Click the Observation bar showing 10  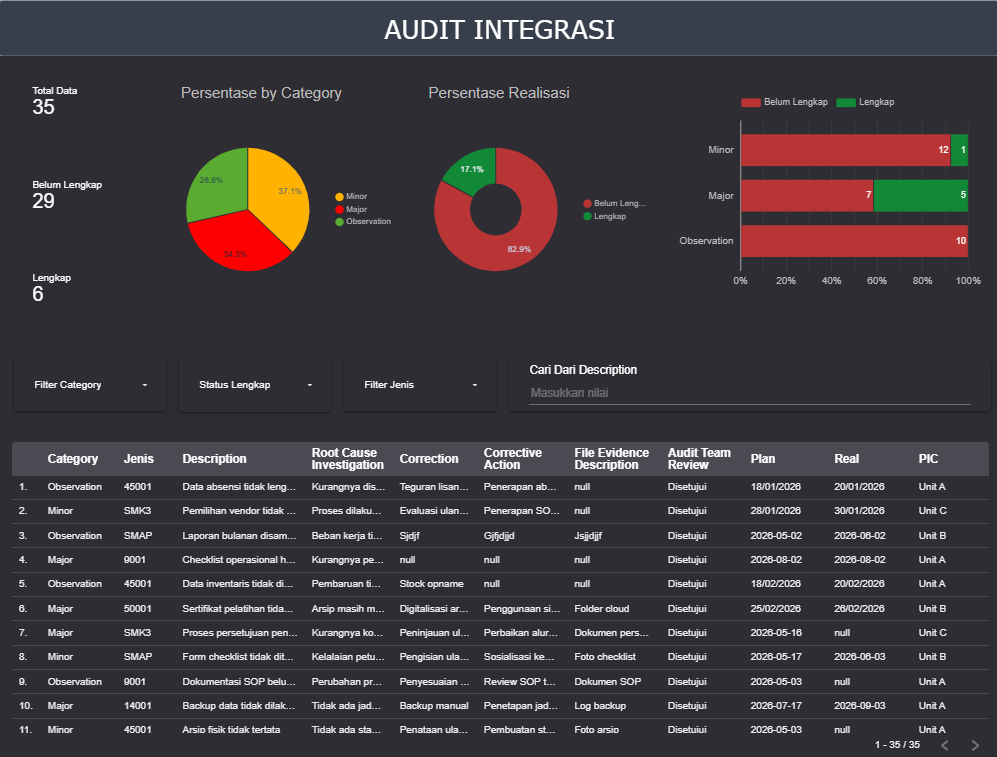point(854,241)
